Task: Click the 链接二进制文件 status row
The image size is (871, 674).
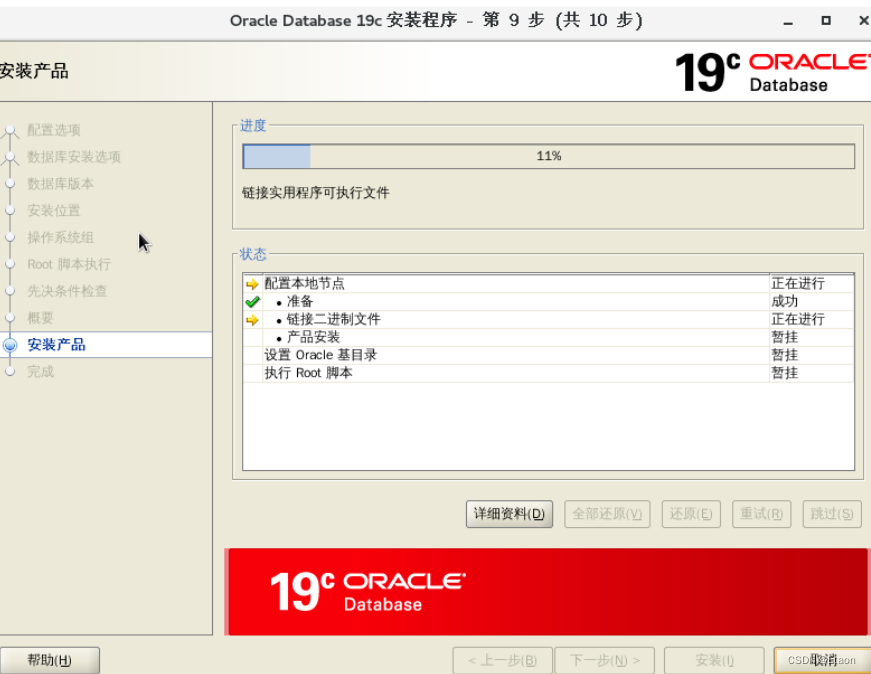Action: pos(548,319)
